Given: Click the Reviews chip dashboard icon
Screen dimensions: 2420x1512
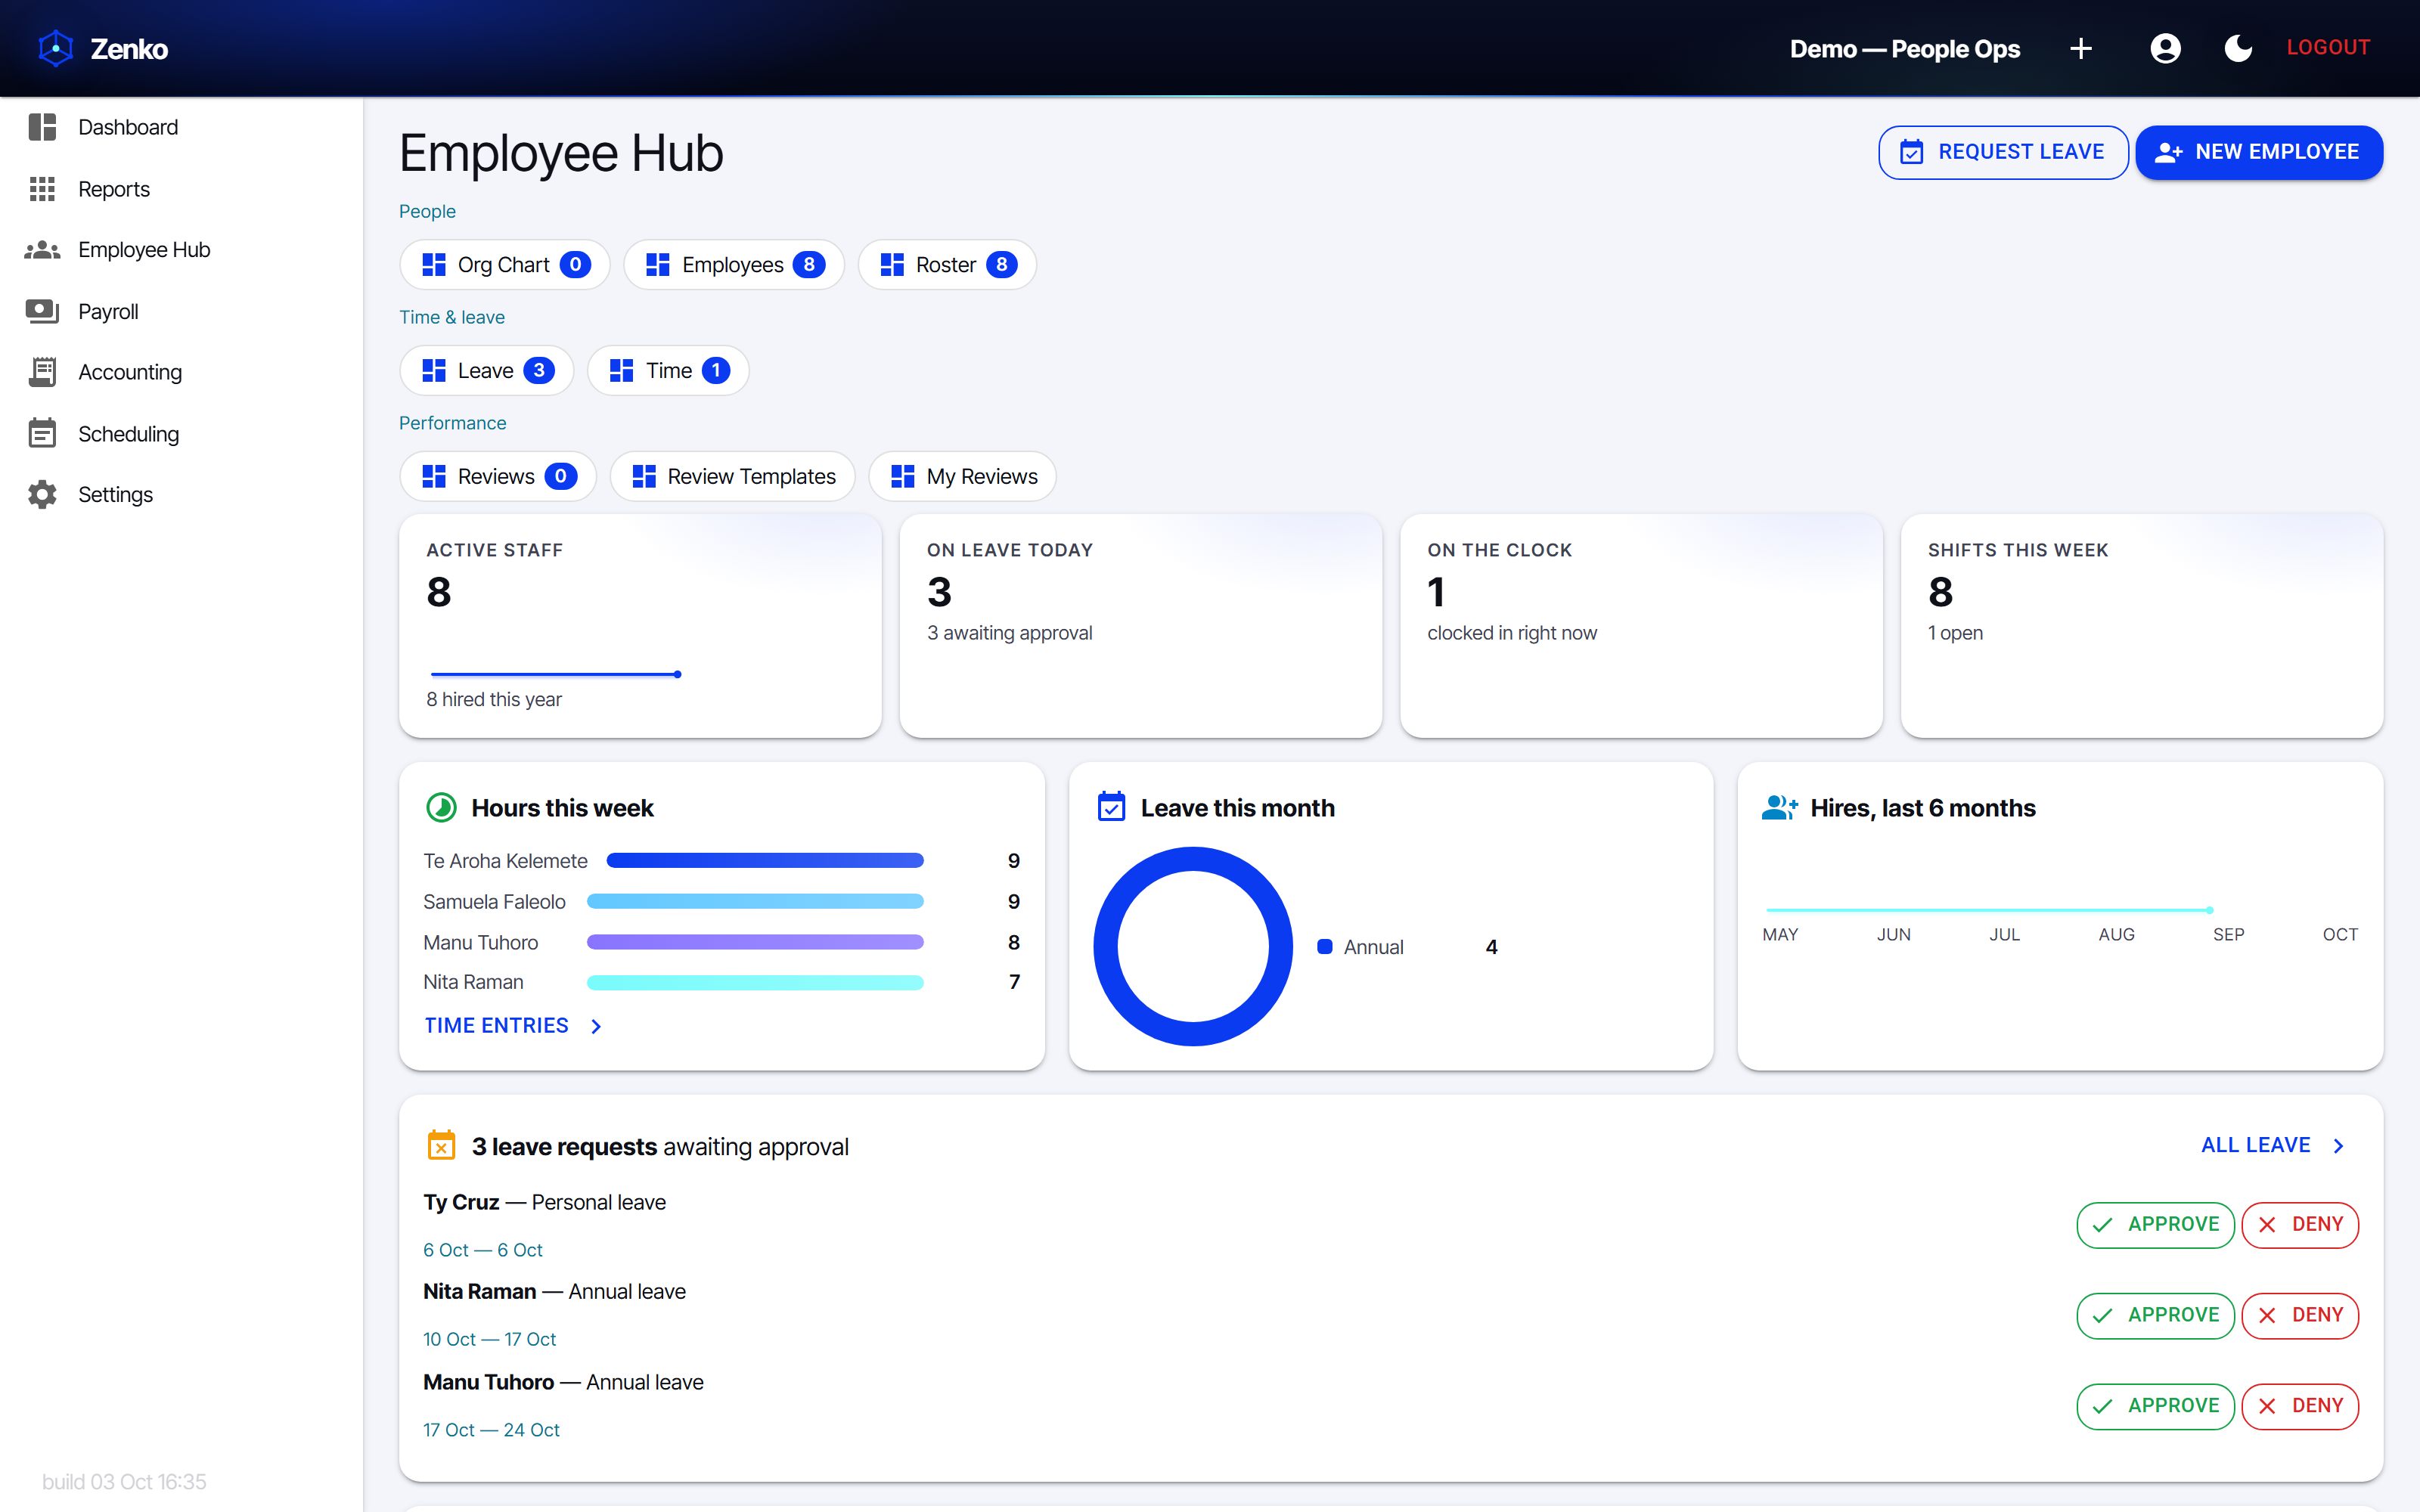Looking at the screenshot, I should pyautogui.click(x=434, y=476).
